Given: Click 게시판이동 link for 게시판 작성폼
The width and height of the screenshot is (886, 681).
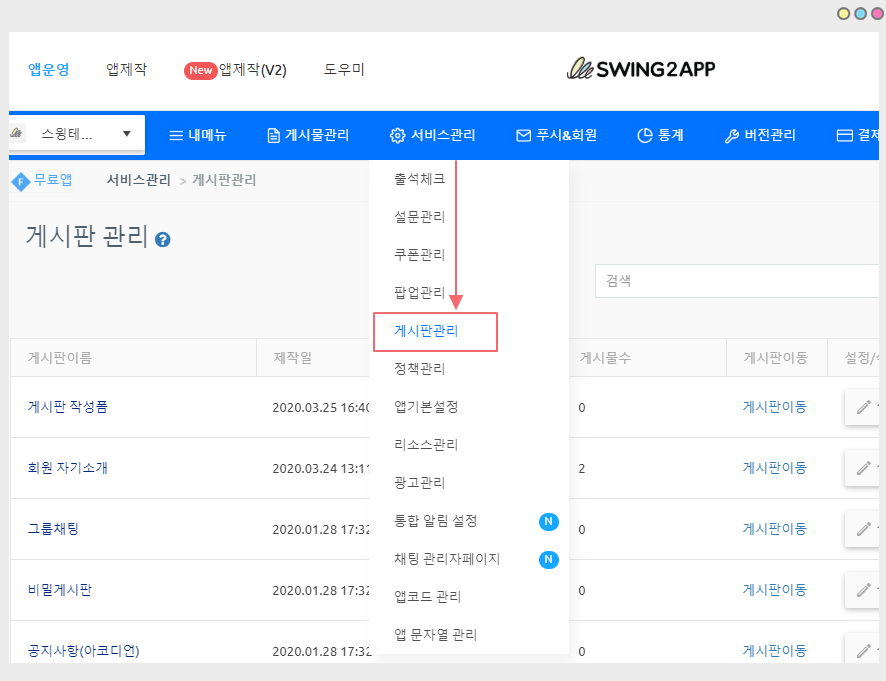Looking at the screenshot, I should 774,407.
